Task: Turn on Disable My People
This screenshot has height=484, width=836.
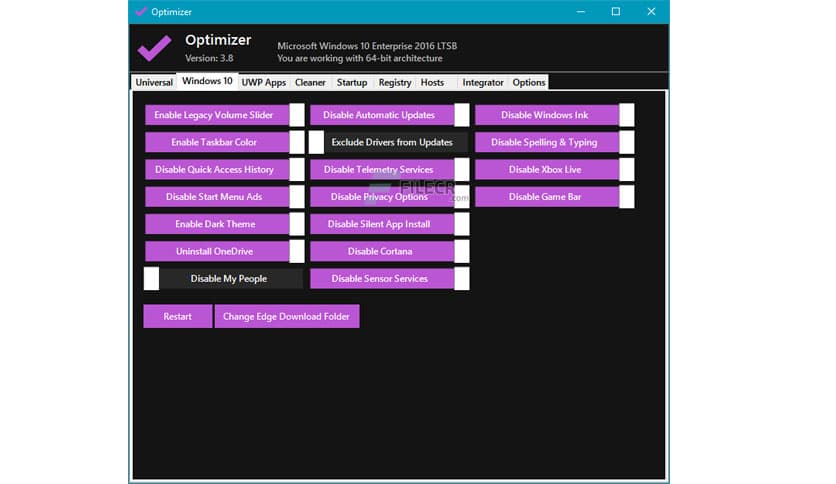Action: point(223,279)
